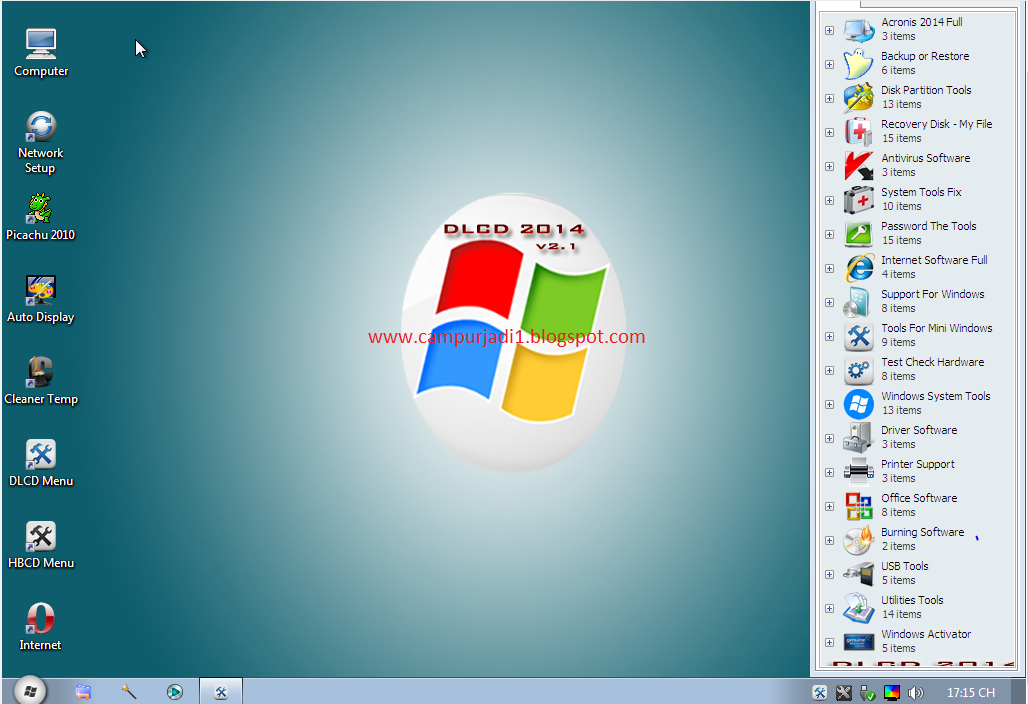Select the Windows Activator icon

[859, 643]
